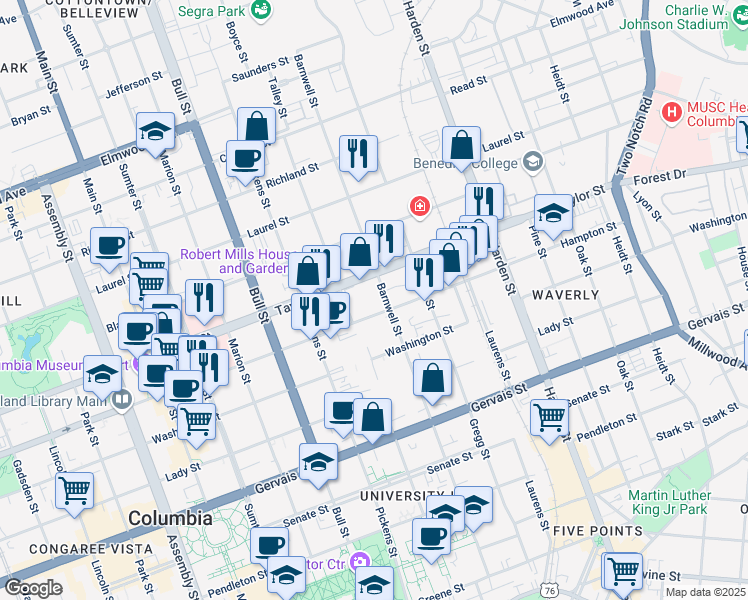Select the Visitor Ctr pink camera marker
The image size is (748, 600).
click(x=360, y=563)
